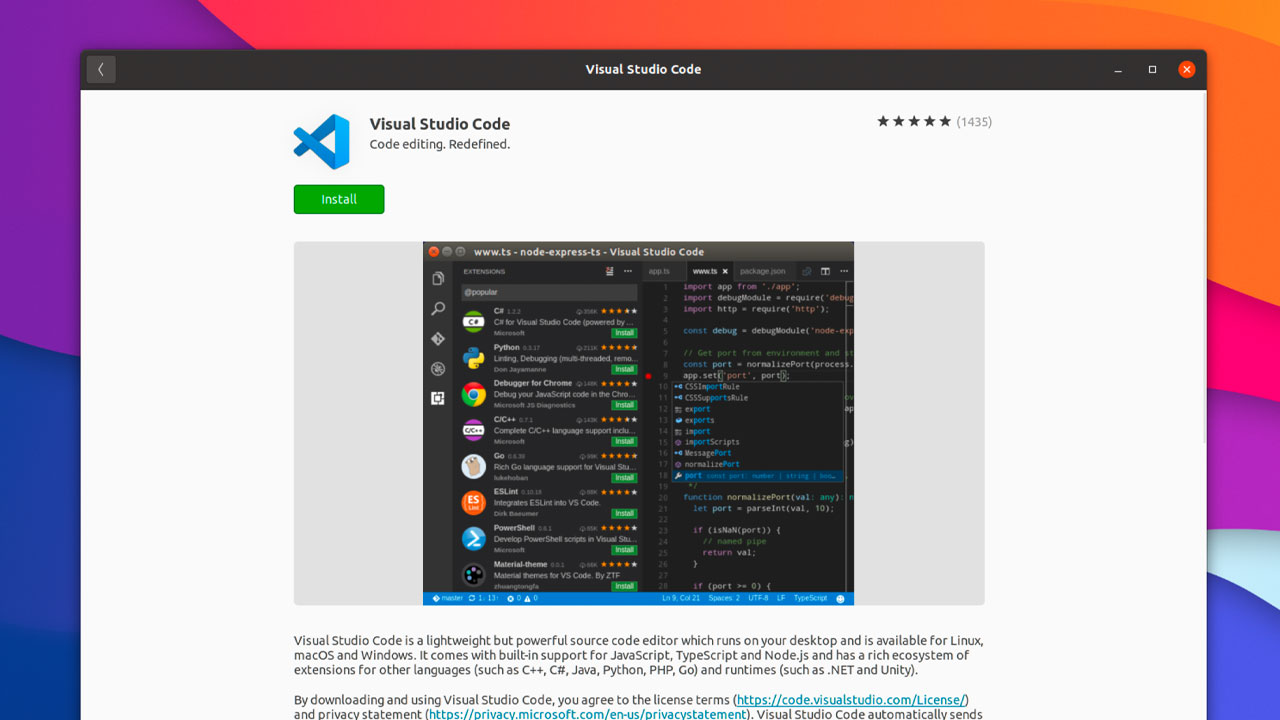Install Visual Studio Code
Image resolution: width=1280 pixels, height=720 pixels.
[x=339, y=199]
